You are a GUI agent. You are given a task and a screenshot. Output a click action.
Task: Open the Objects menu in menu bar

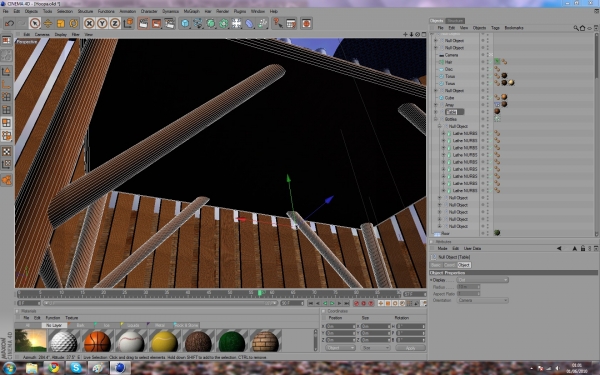(x=31, y=11)
